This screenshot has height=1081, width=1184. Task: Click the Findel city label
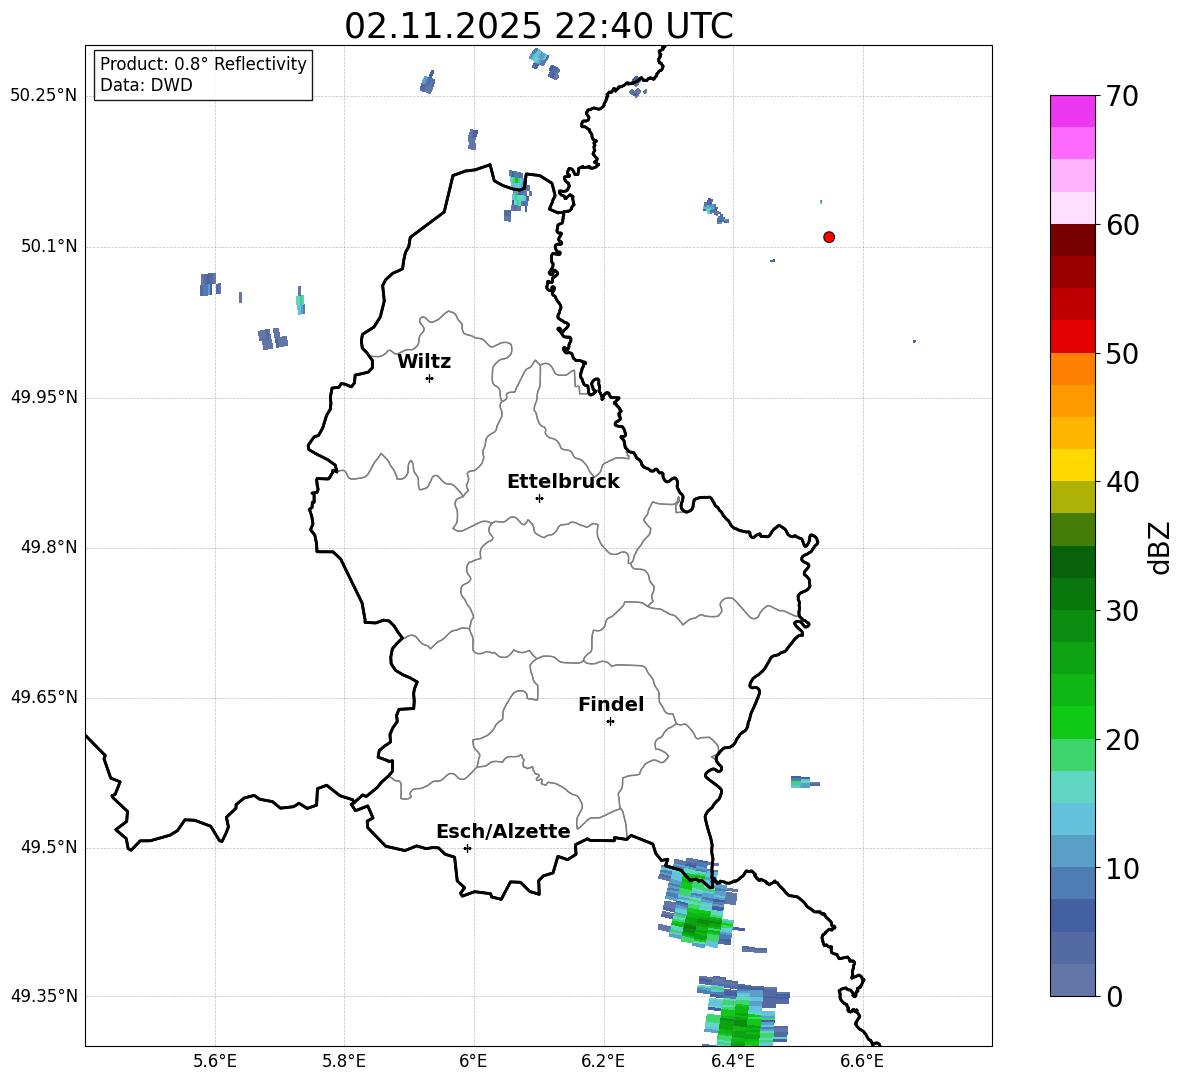click(x=611, y=704)
